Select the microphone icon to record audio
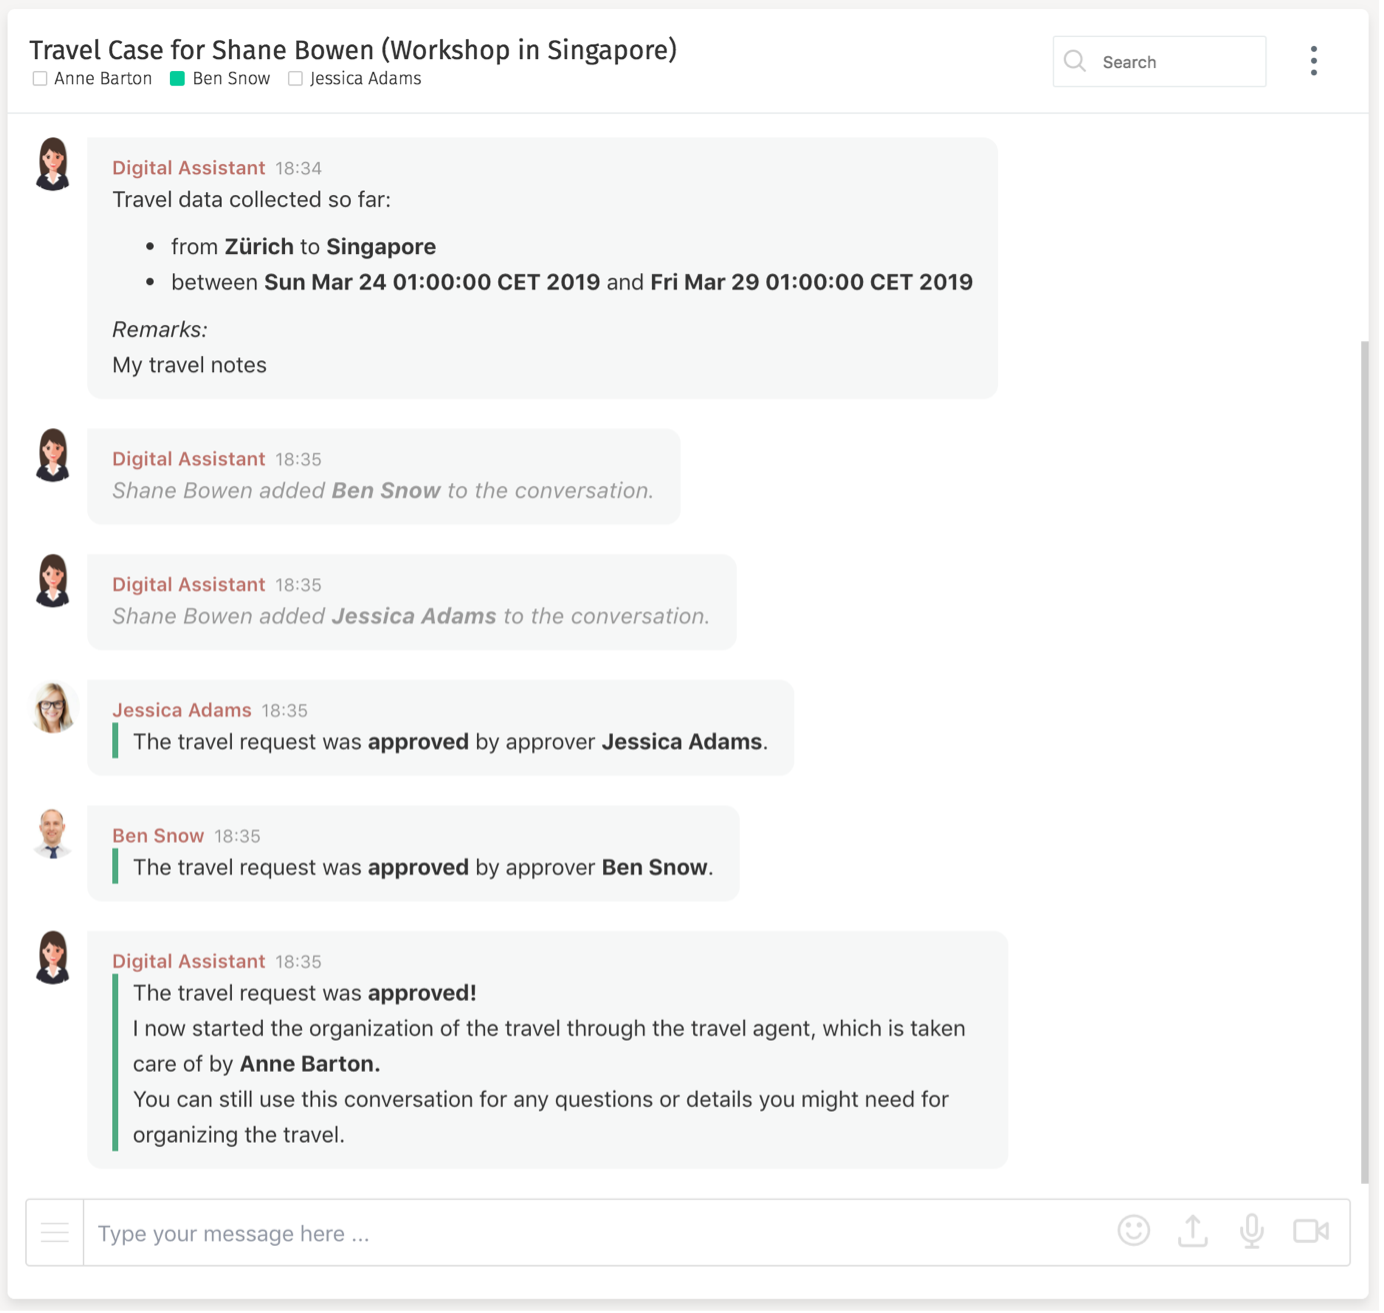 click(x=1252, y=1232)
